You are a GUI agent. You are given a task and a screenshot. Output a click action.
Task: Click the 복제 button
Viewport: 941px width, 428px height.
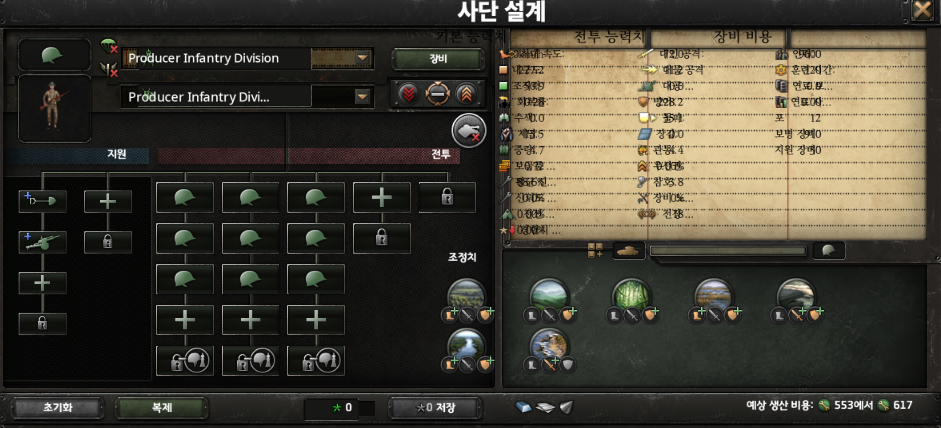pos(161,408)
